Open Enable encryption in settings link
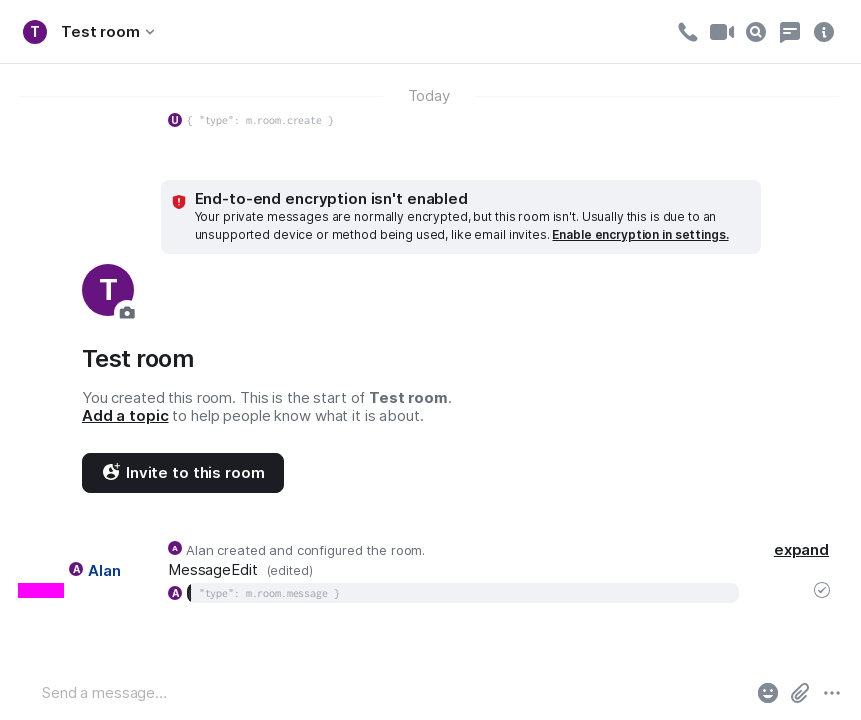Viewport: 861px width, 720px height. 640,235
